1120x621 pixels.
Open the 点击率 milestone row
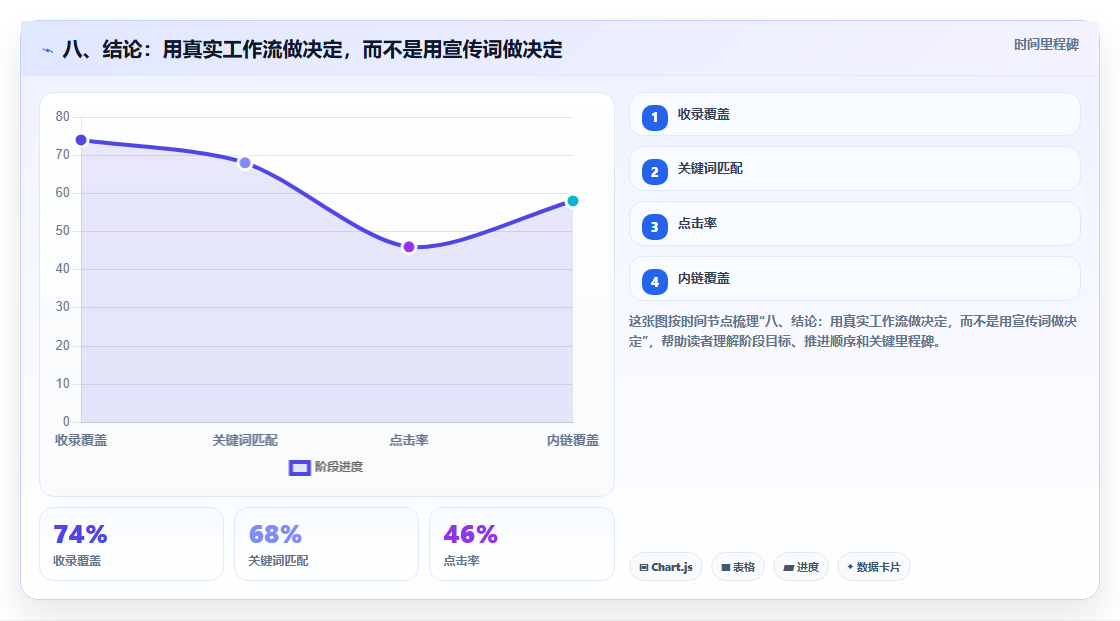point(854,224)
